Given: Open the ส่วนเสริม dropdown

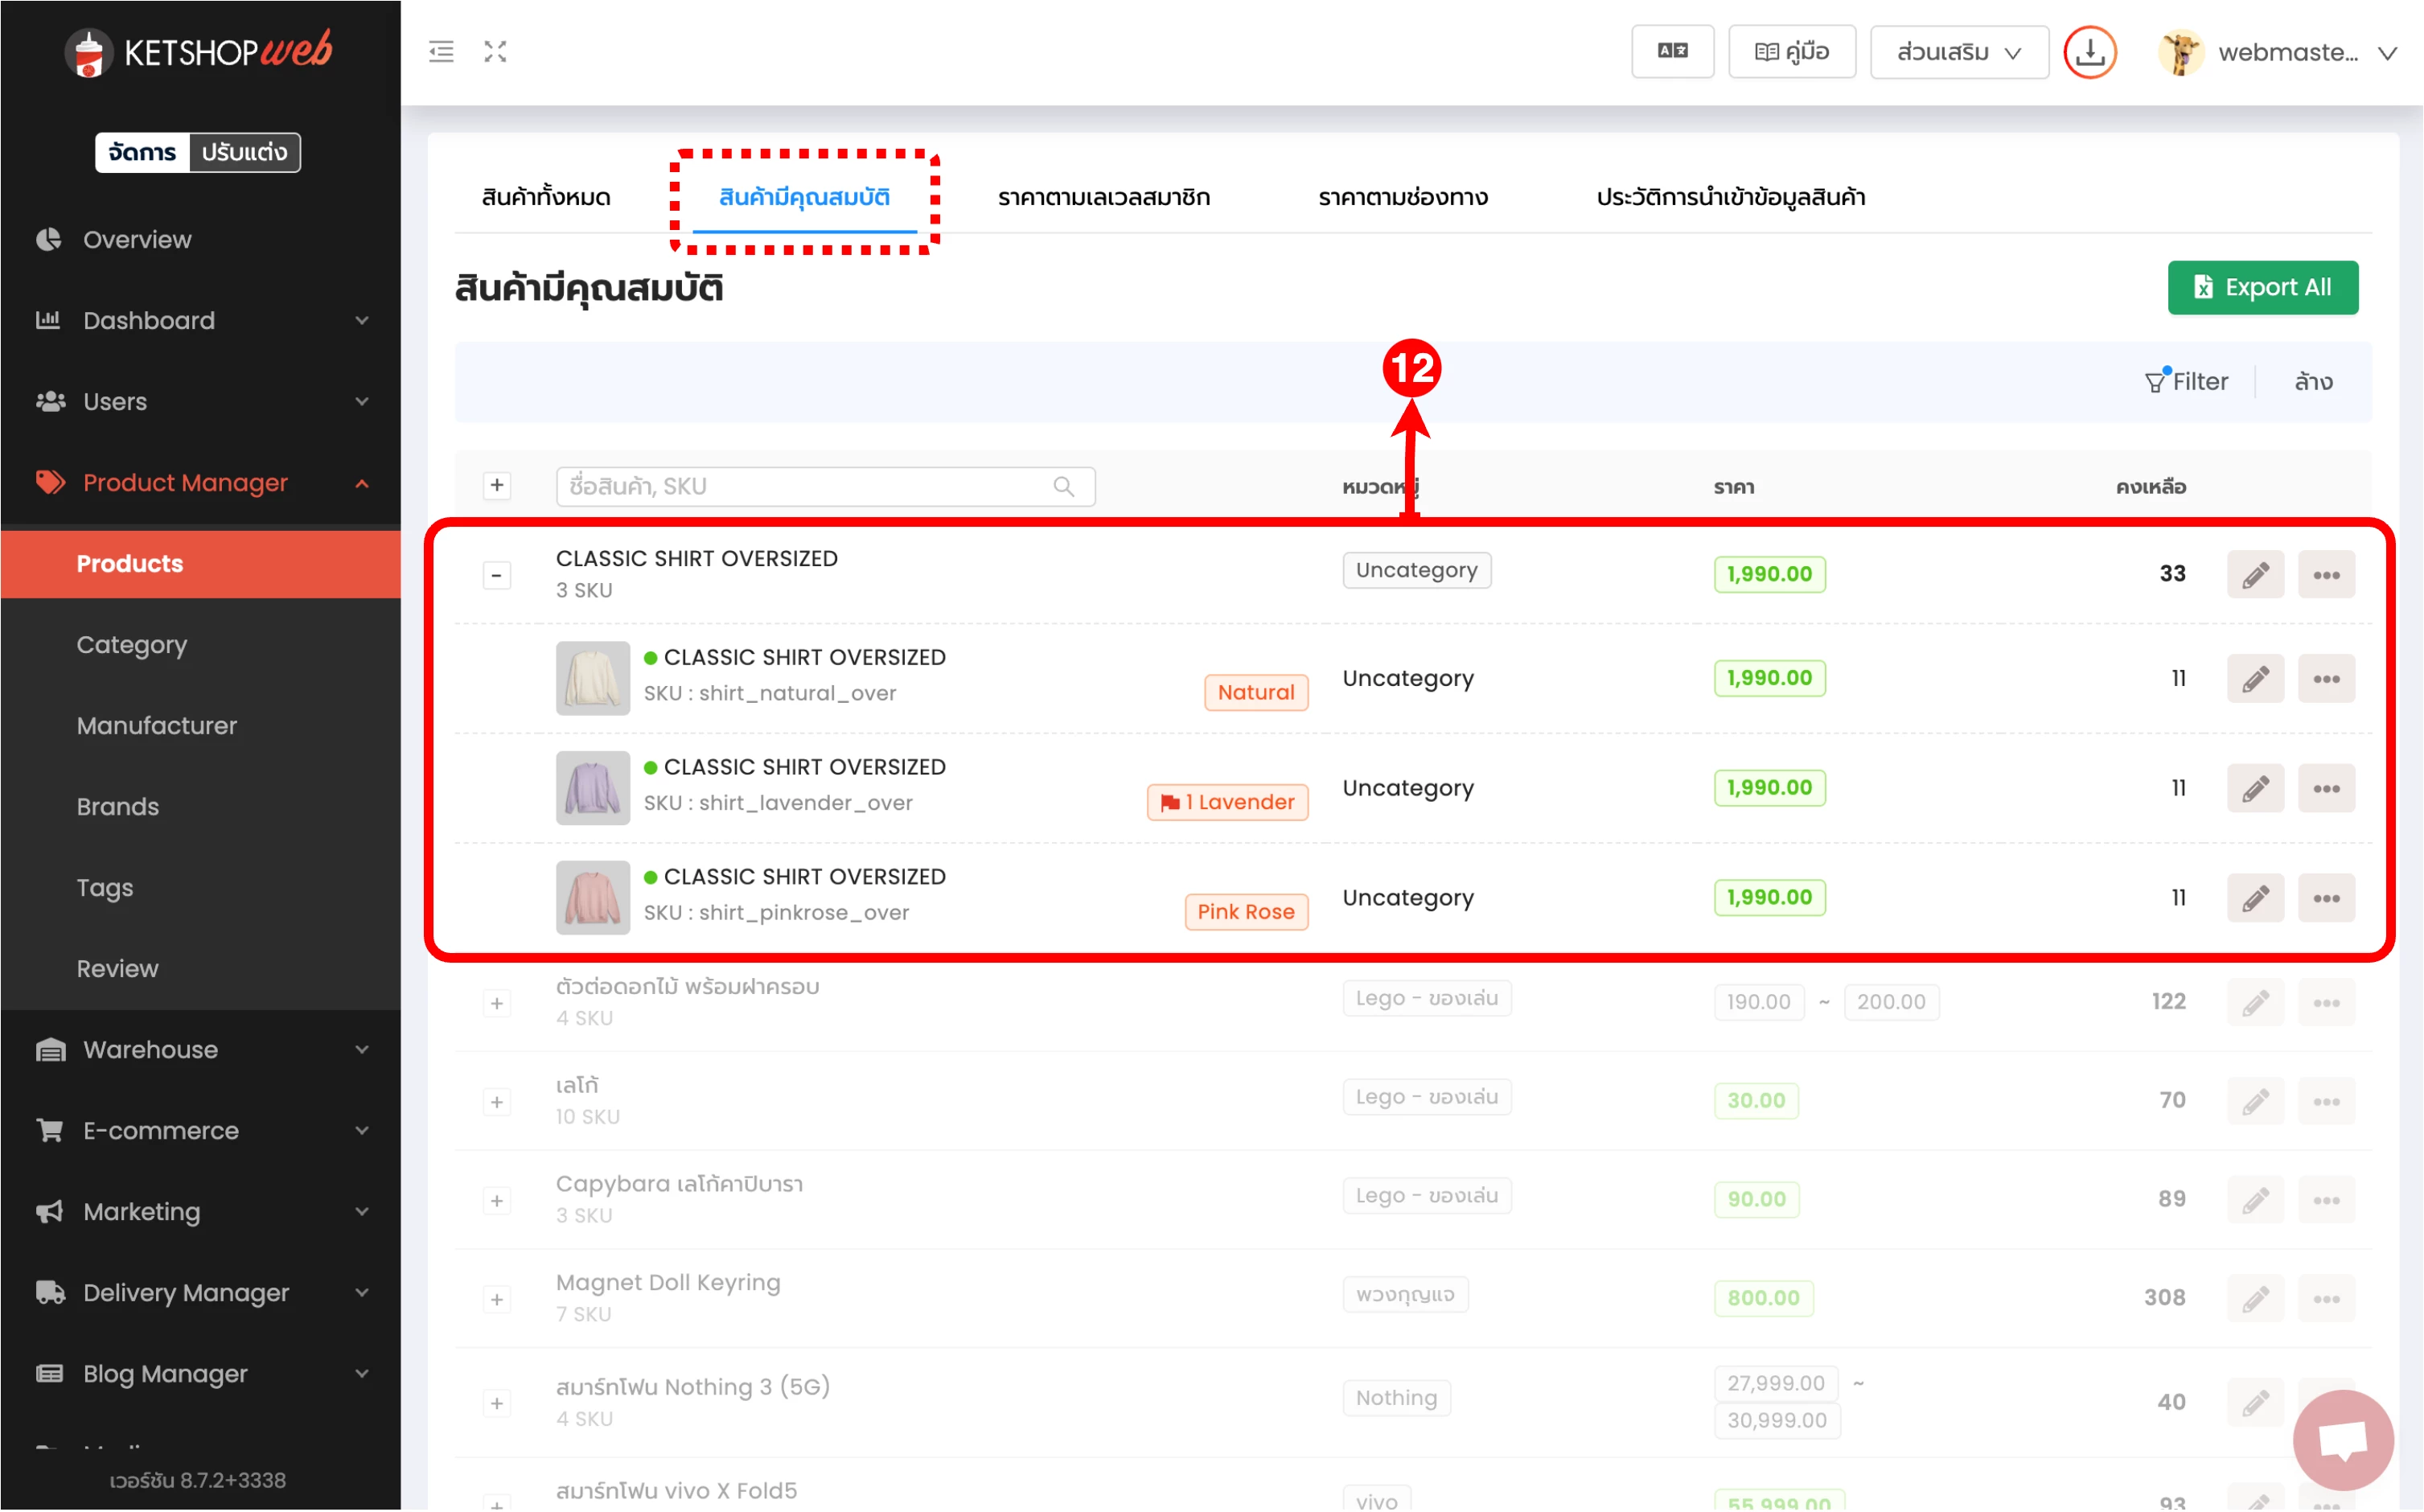Looking at the screenshot, I should [x=1958, y=52].
